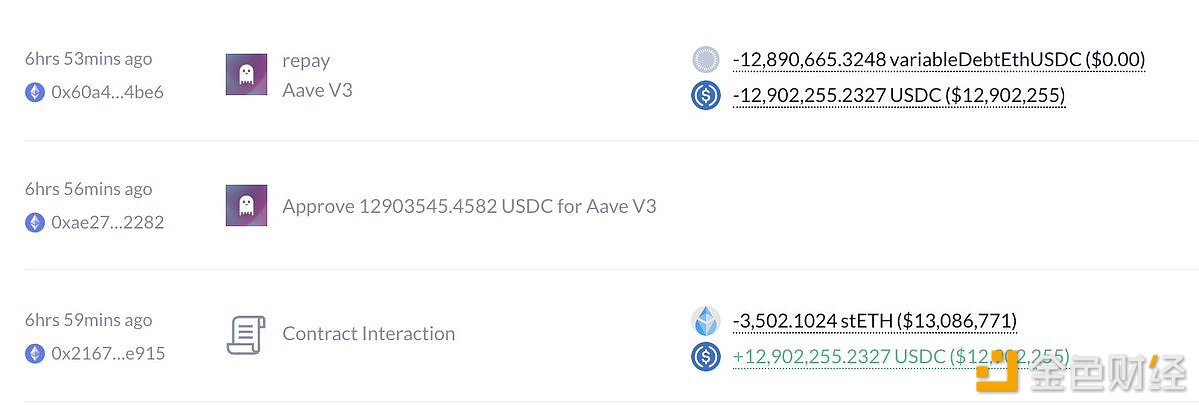Open transaction hash 0xae27...2282
The width and height of the screenshot is (1199, 405).
pyautogui.click(x=107, y=222)
